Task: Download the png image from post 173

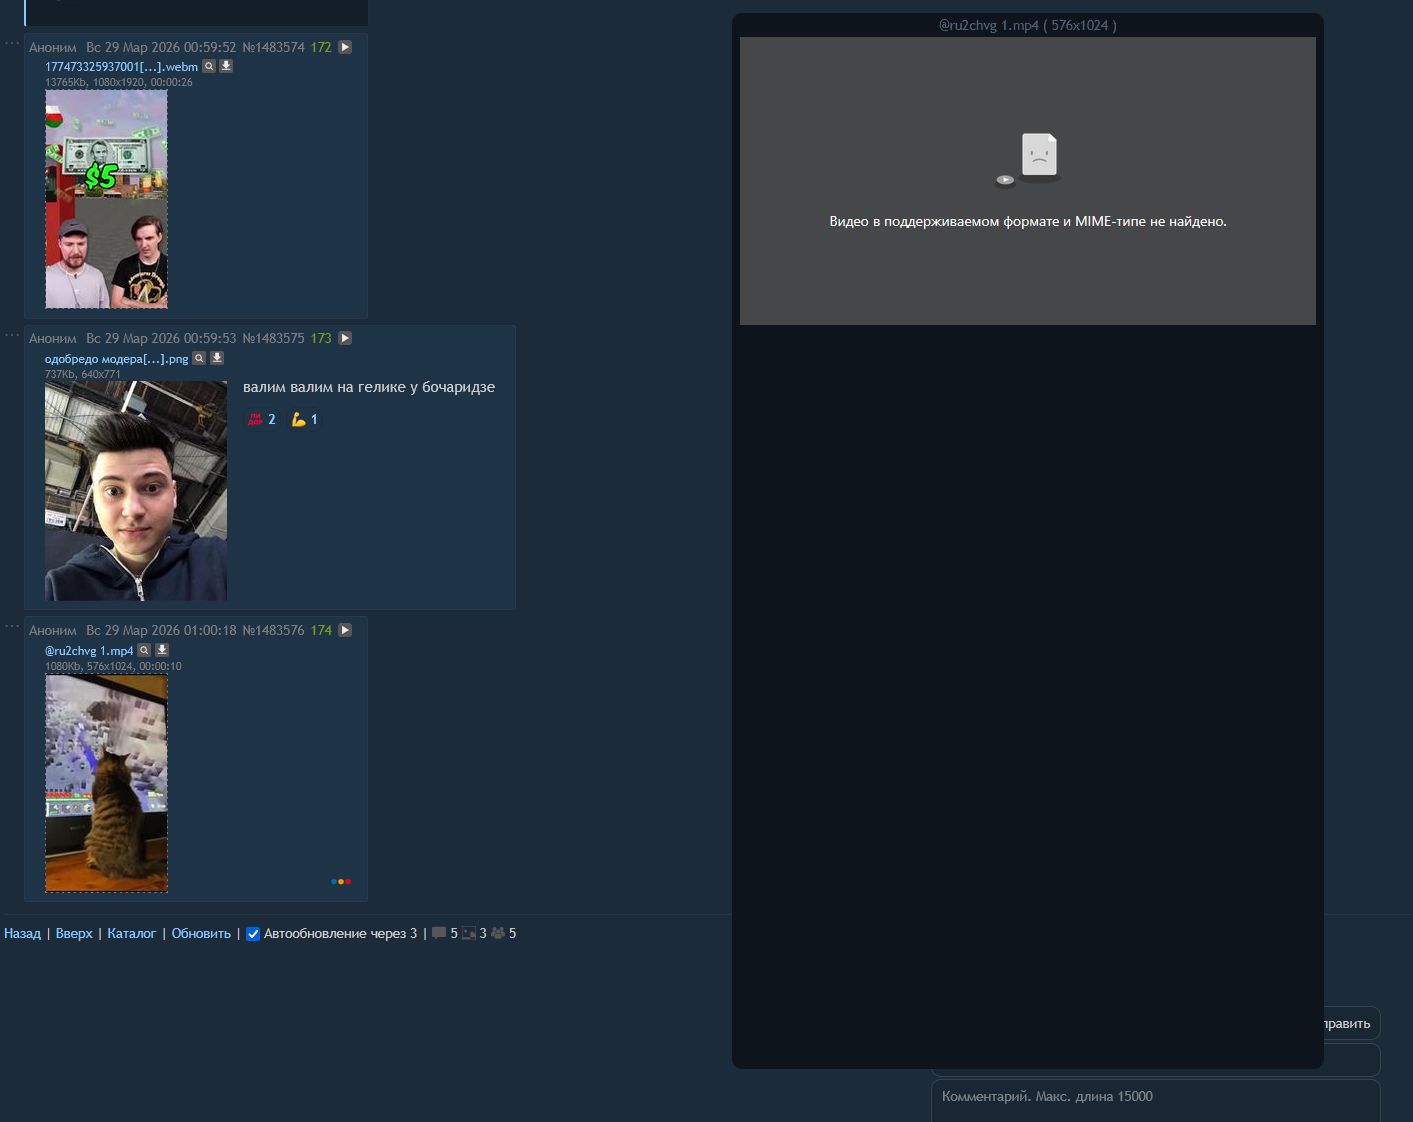Action: tap(217, 358)
